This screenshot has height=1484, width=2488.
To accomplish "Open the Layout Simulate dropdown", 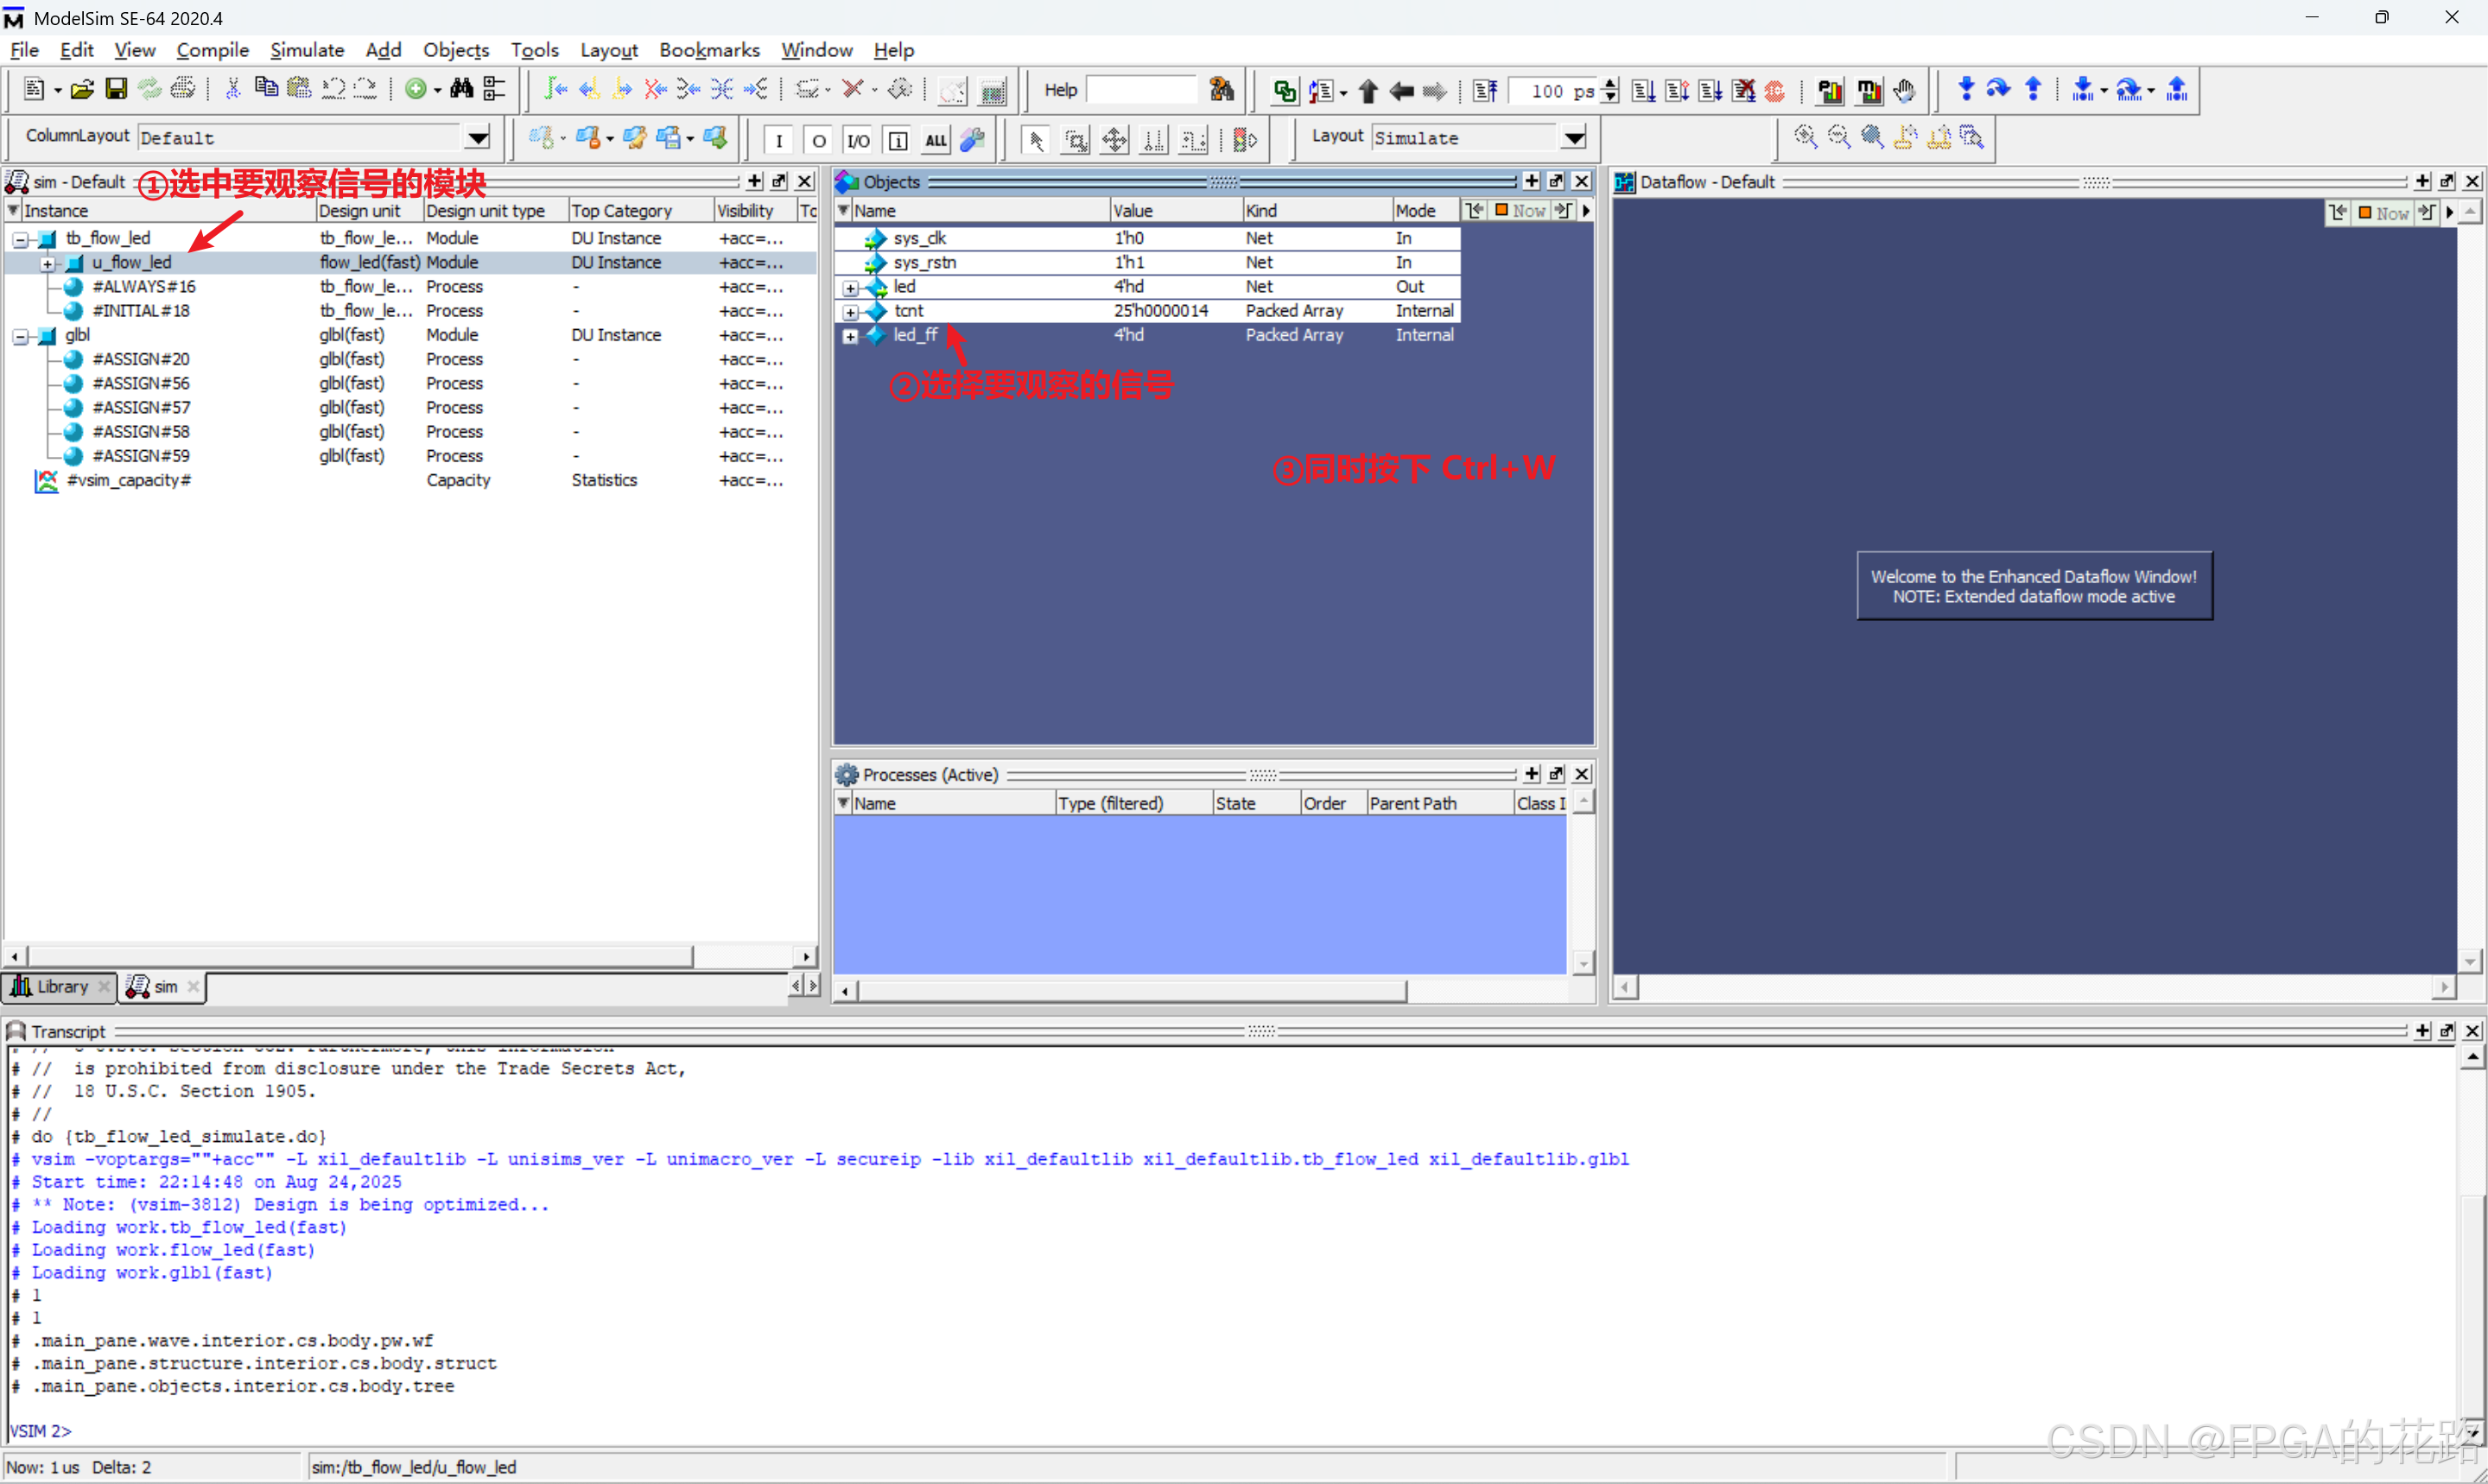I will pyautogui.click(x=1574, y=138).
